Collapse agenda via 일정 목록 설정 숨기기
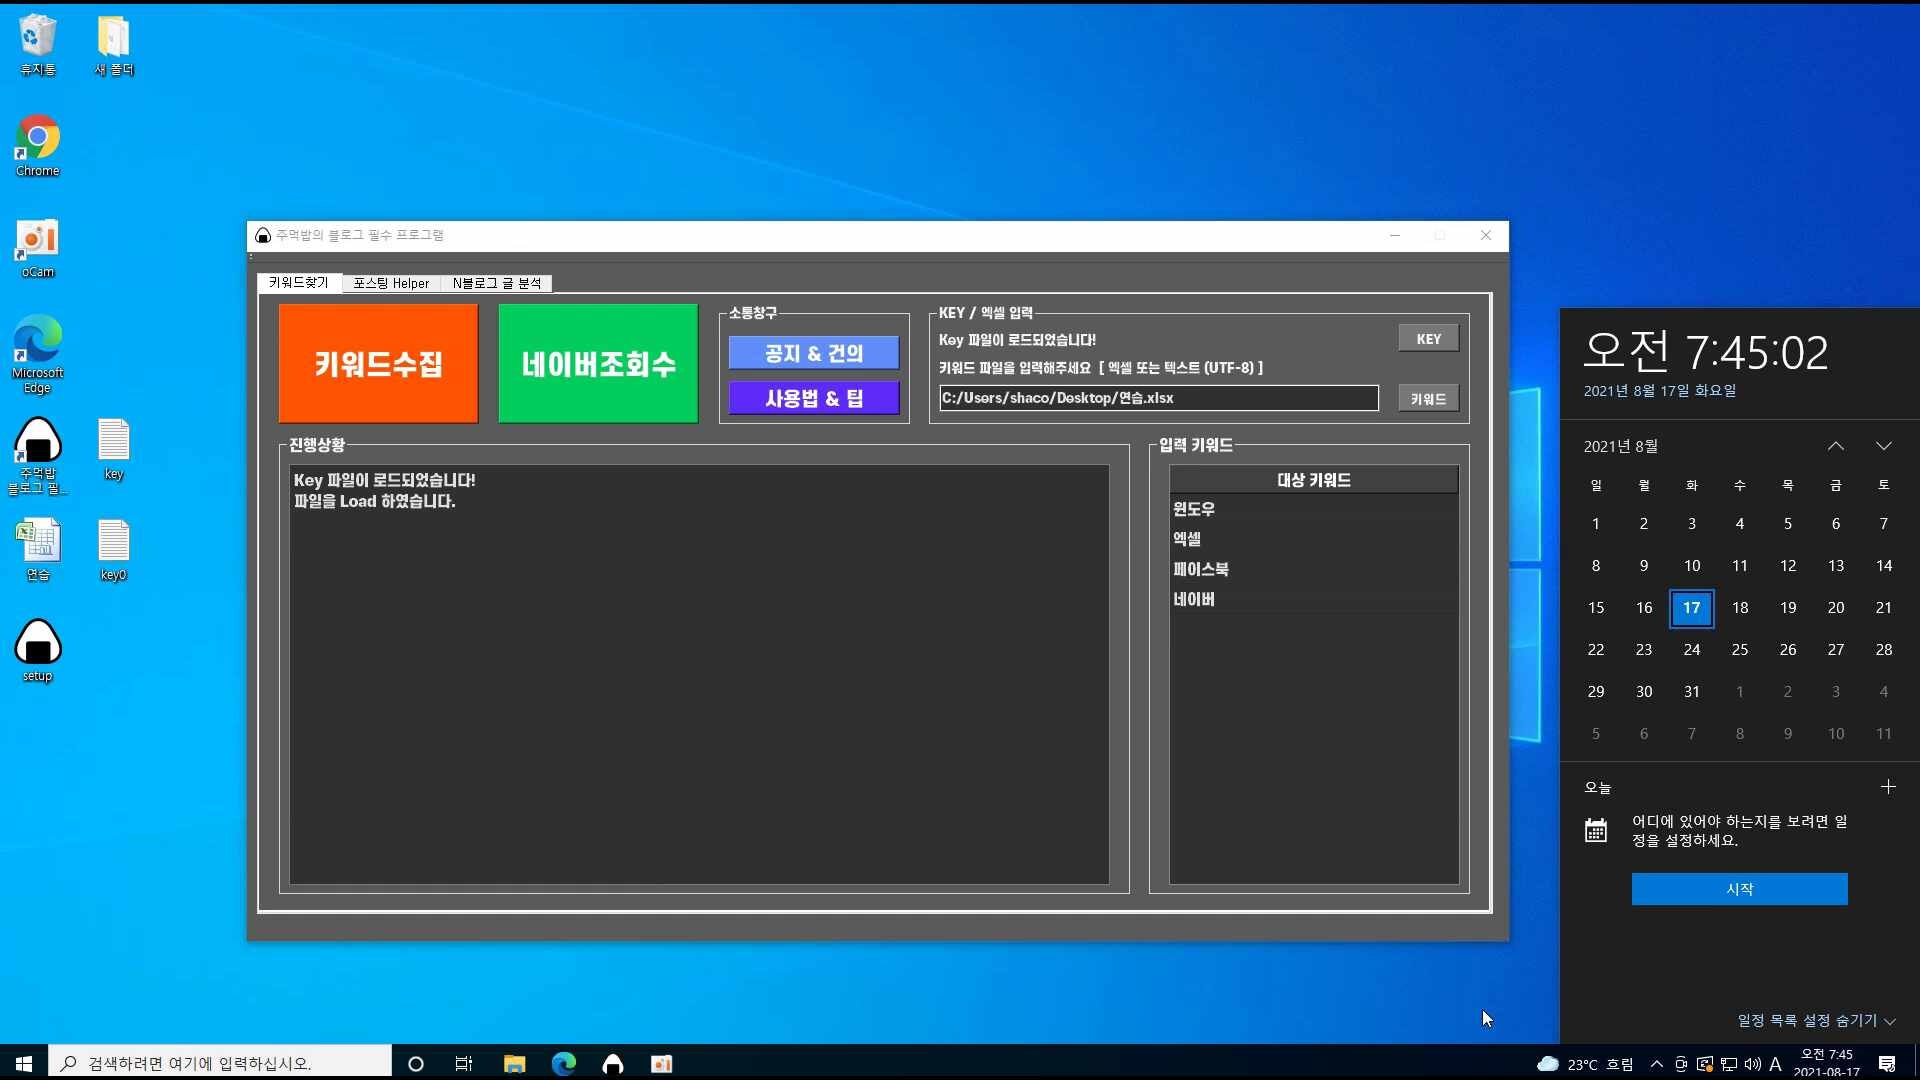The height and width of the screenshot is (1080, 1920). (1816, 1020)
